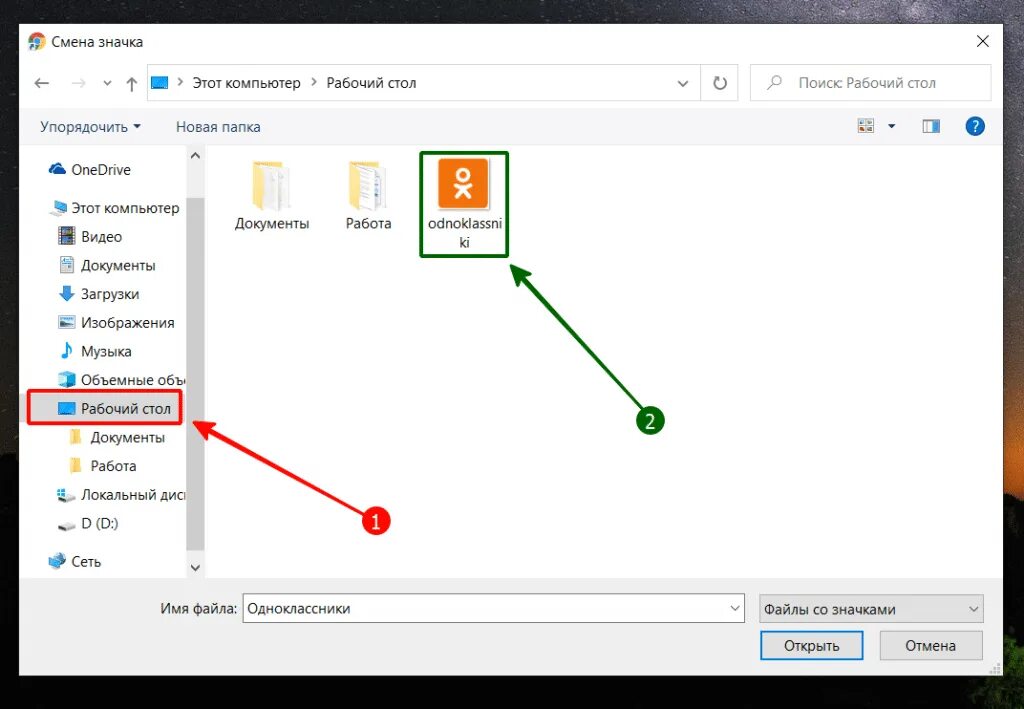Select OneDrive in the navigation pane
The width and height of the screenshot is (1024, 709).
(89, 170)
